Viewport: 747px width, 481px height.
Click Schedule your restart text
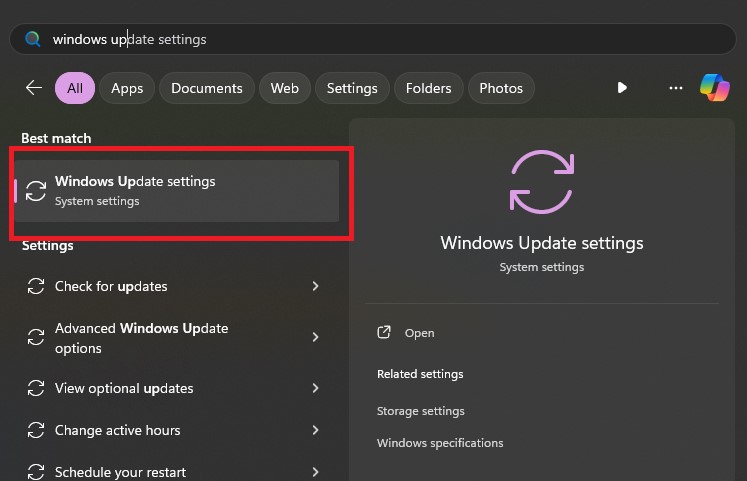120,472
